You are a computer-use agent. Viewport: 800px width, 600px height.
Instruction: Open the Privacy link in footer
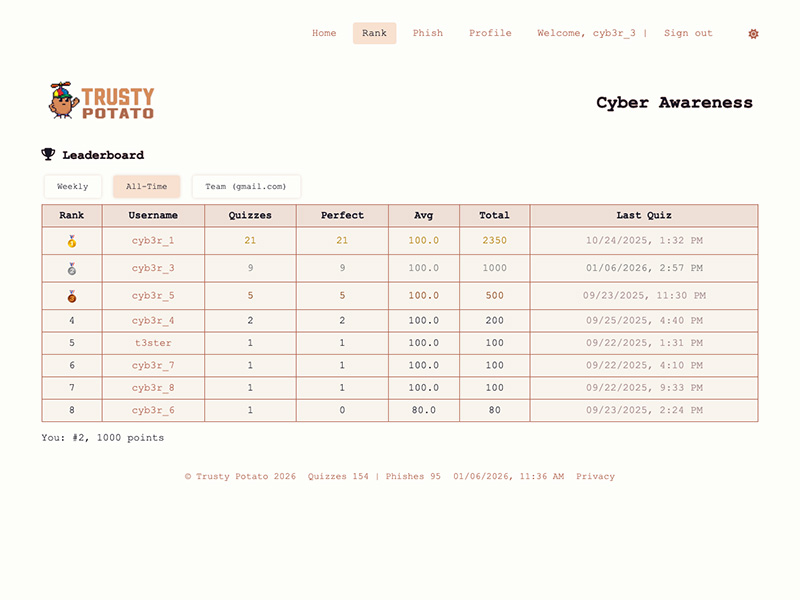595,477
